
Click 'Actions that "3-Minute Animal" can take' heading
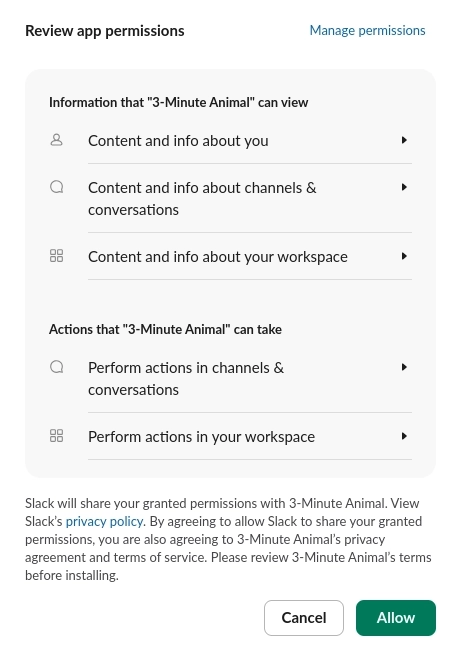165,329
